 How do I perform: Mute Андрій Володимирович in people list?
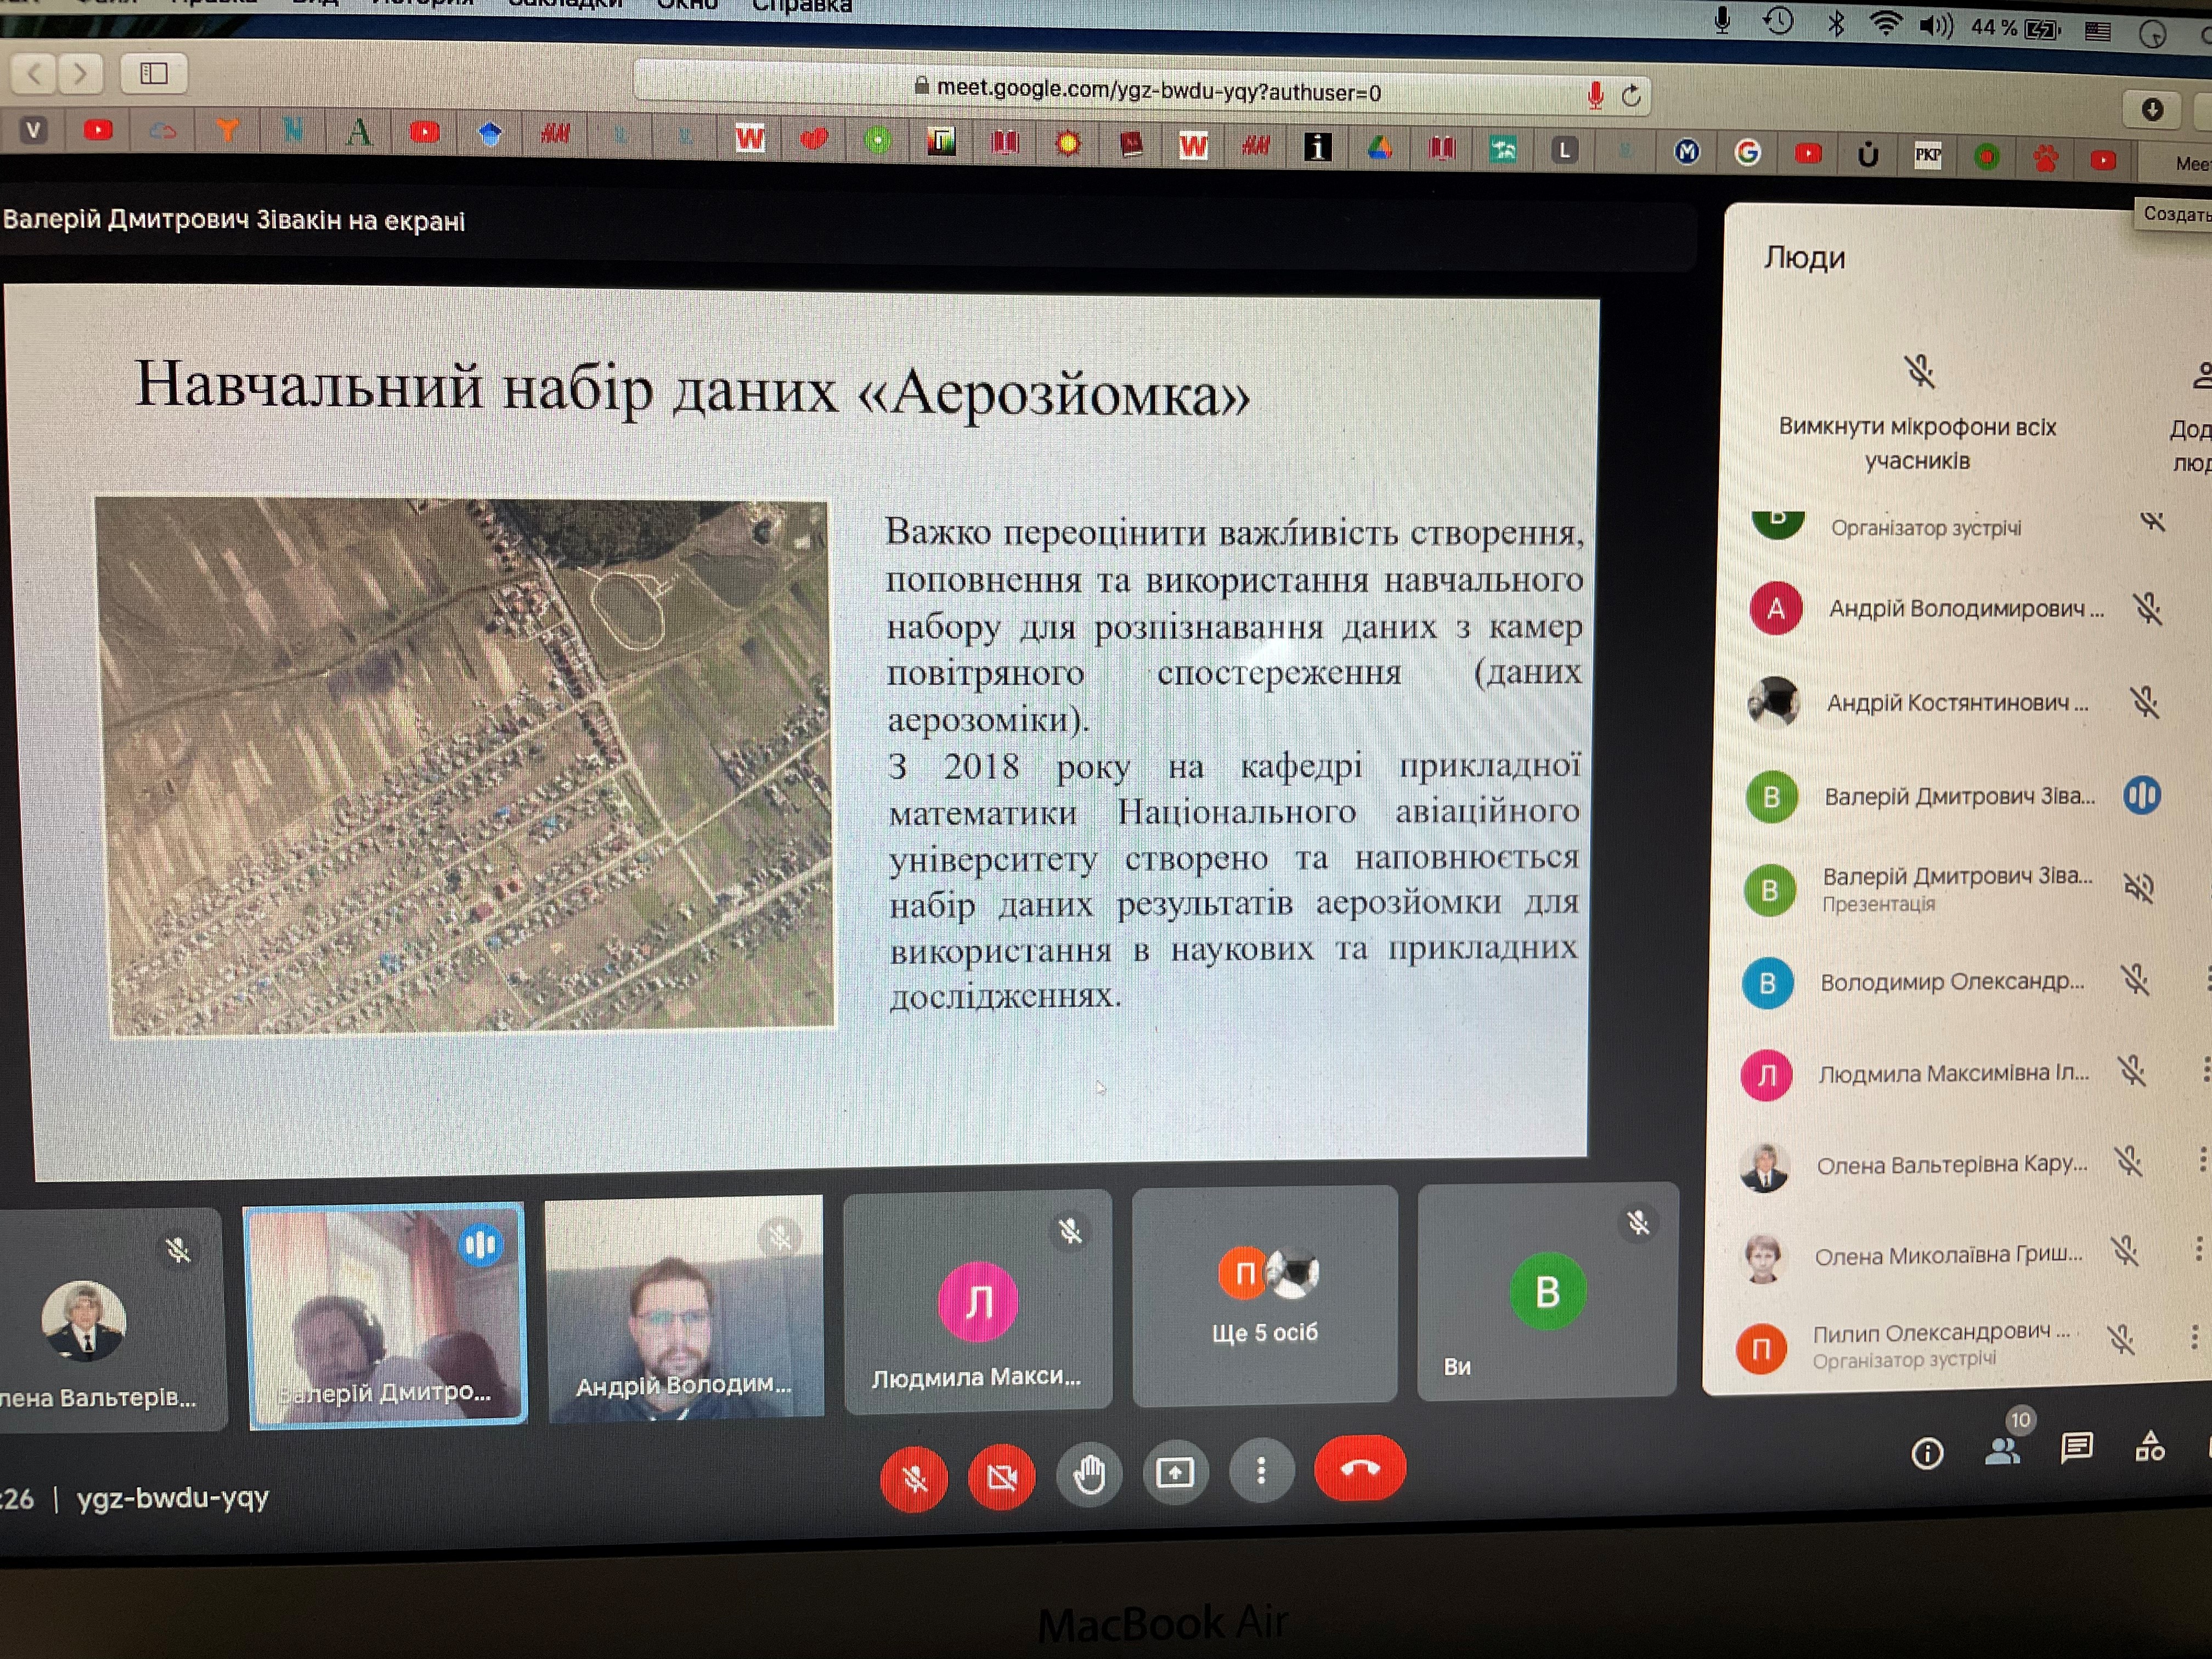[2147, 608]
